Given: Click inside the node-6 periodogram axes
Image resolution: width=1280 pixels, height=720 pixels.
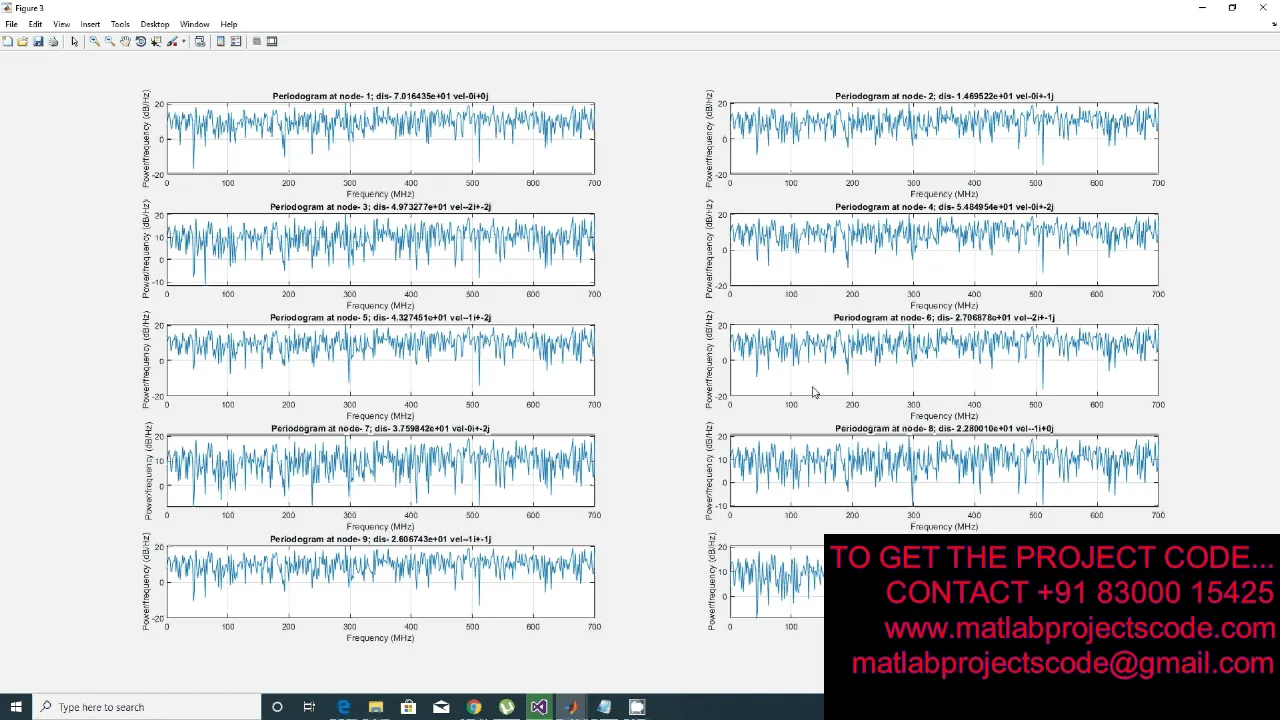Looking at the screenshot, I should click(944, 360).
